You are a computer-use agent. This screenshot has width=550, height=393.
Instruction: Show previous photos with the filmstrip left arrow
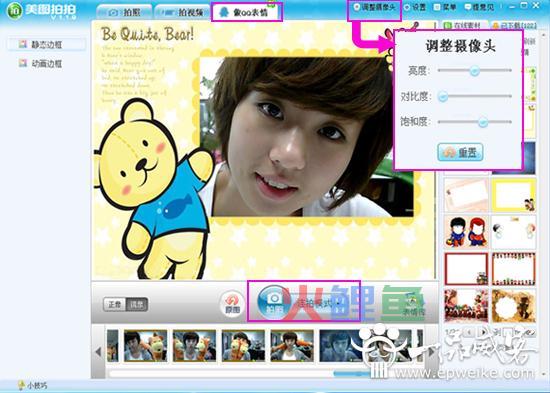(x=98, y=352)
